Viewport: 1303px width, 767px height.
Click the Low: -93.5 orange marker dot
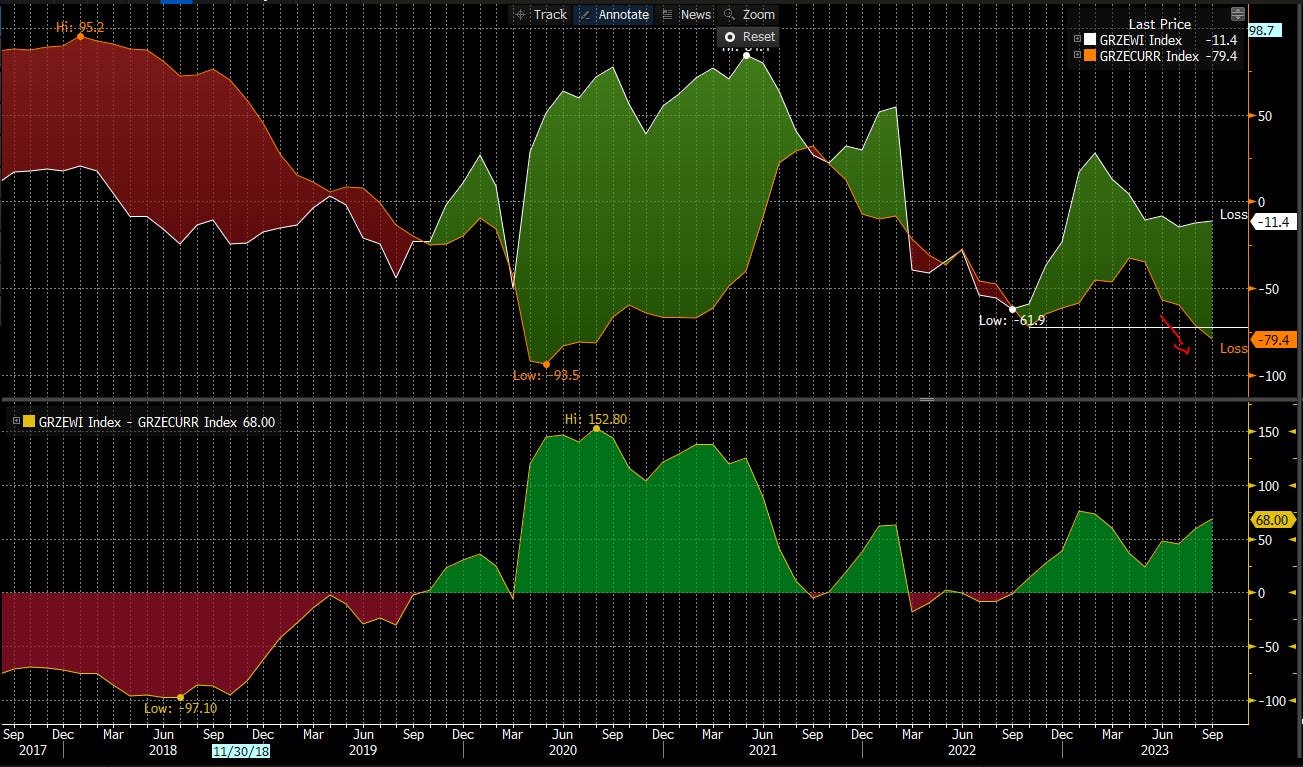pyautogui.click(x=547, y=364)
